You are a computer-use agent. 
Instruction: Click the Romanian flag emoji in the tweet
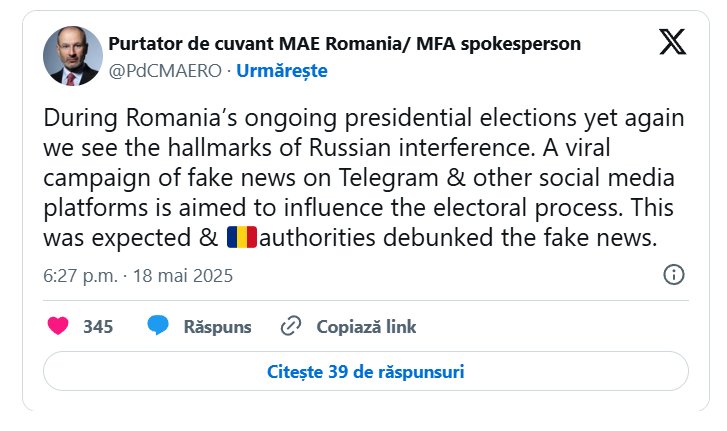[241, 238]
